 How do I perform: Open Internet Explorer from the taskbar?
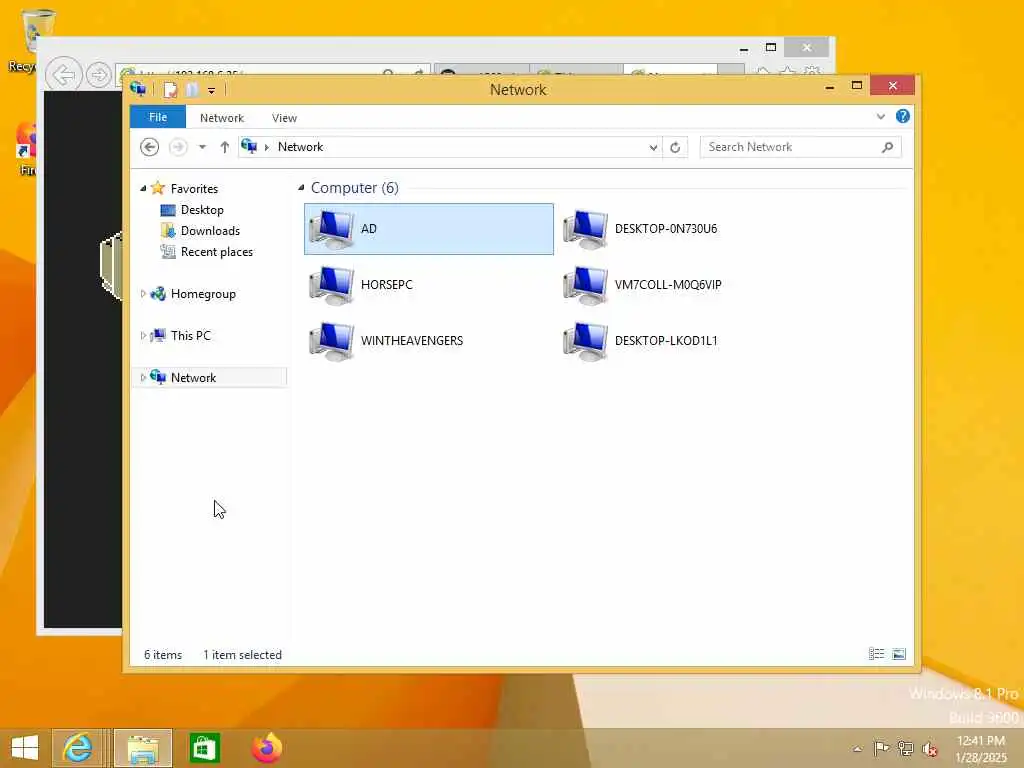point(78,748)
